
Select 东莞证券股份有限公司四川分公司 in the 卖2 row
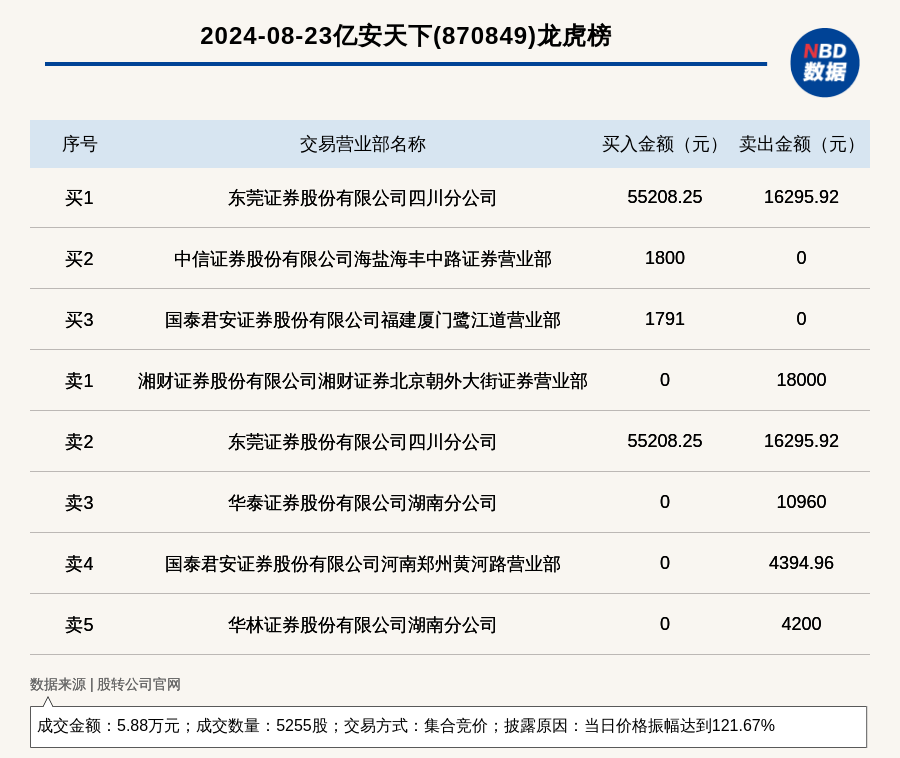tap(362, 442)
